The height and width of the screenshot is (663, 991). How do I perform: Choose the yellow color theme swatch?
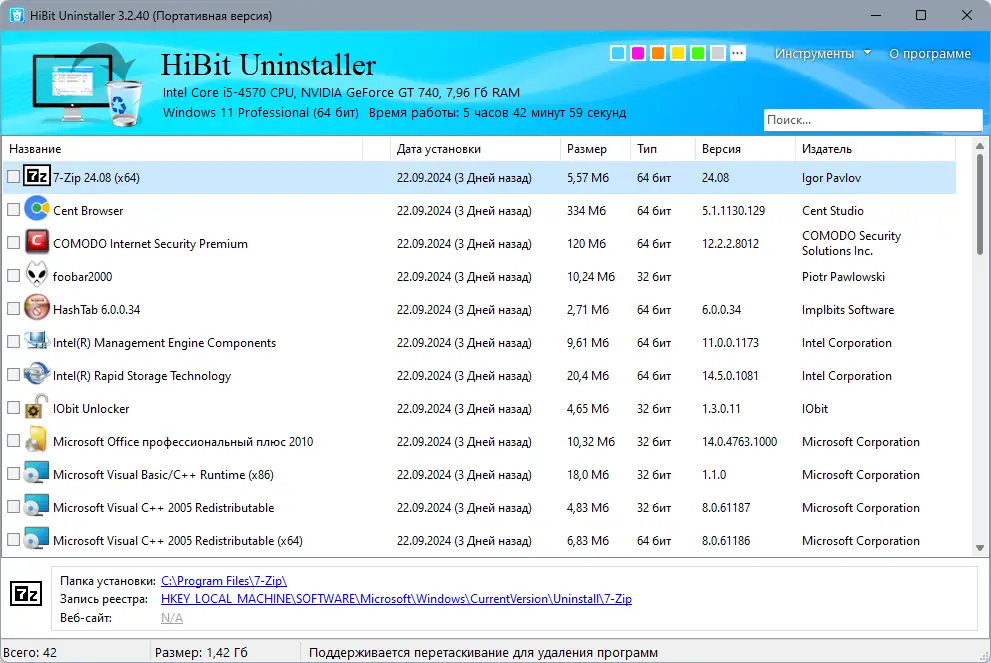point(678,53)
